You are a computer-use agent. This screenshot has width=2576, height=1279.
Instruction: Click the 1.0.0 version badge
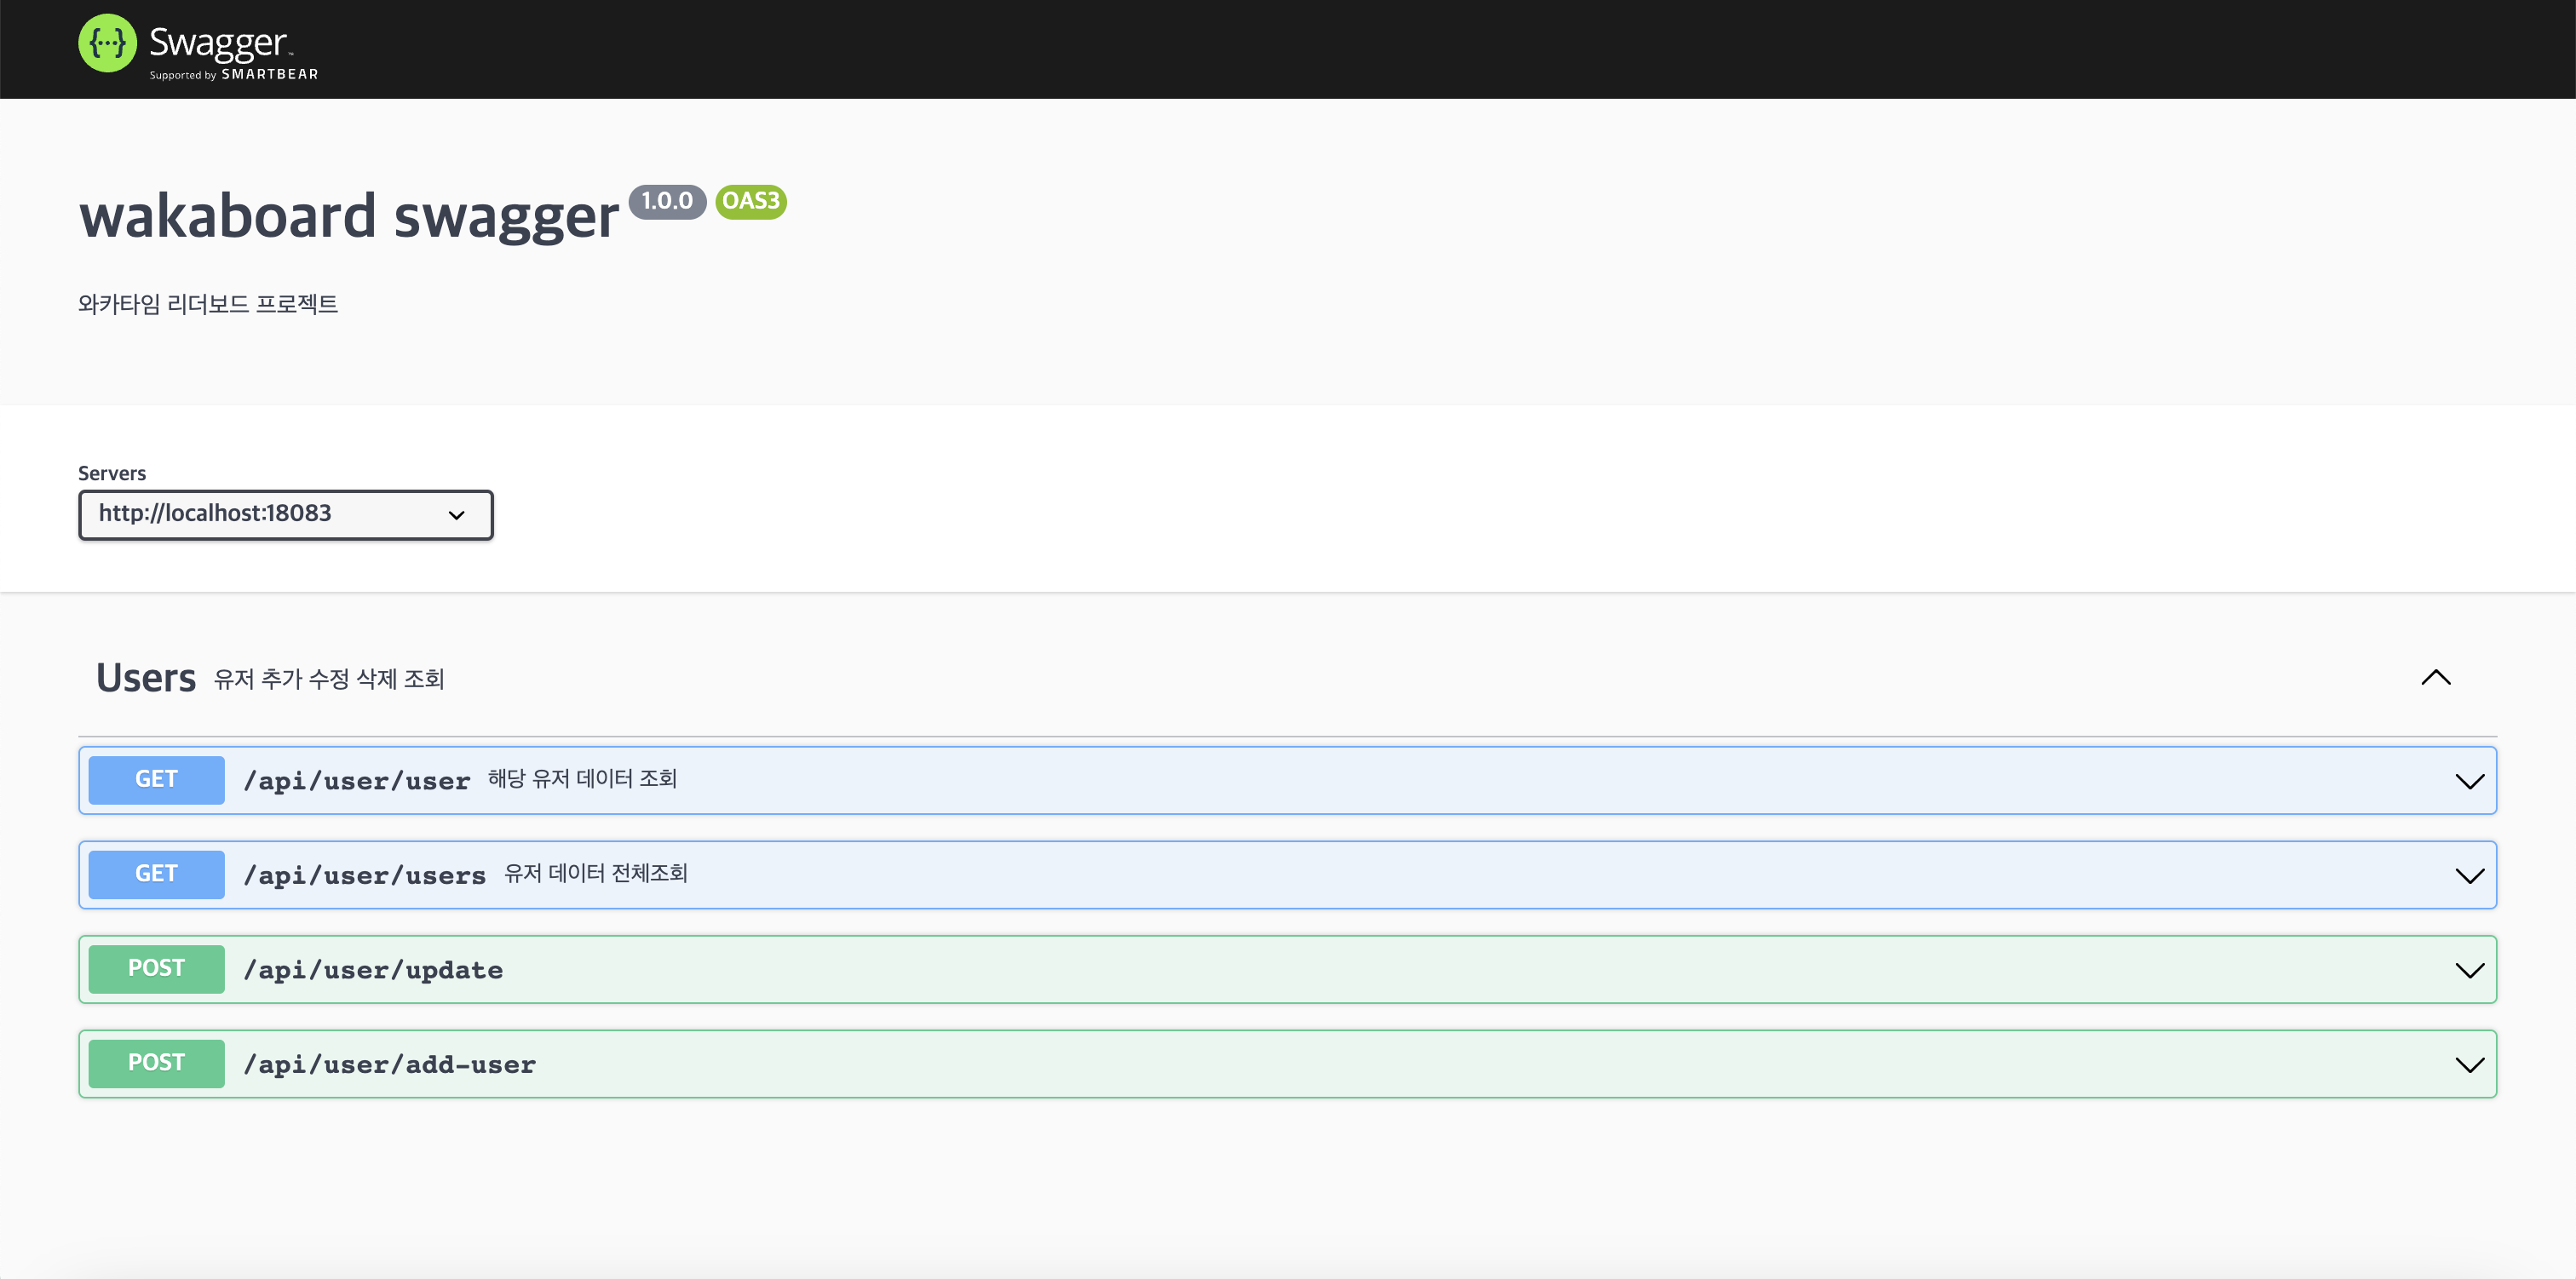tap(667, 201)
